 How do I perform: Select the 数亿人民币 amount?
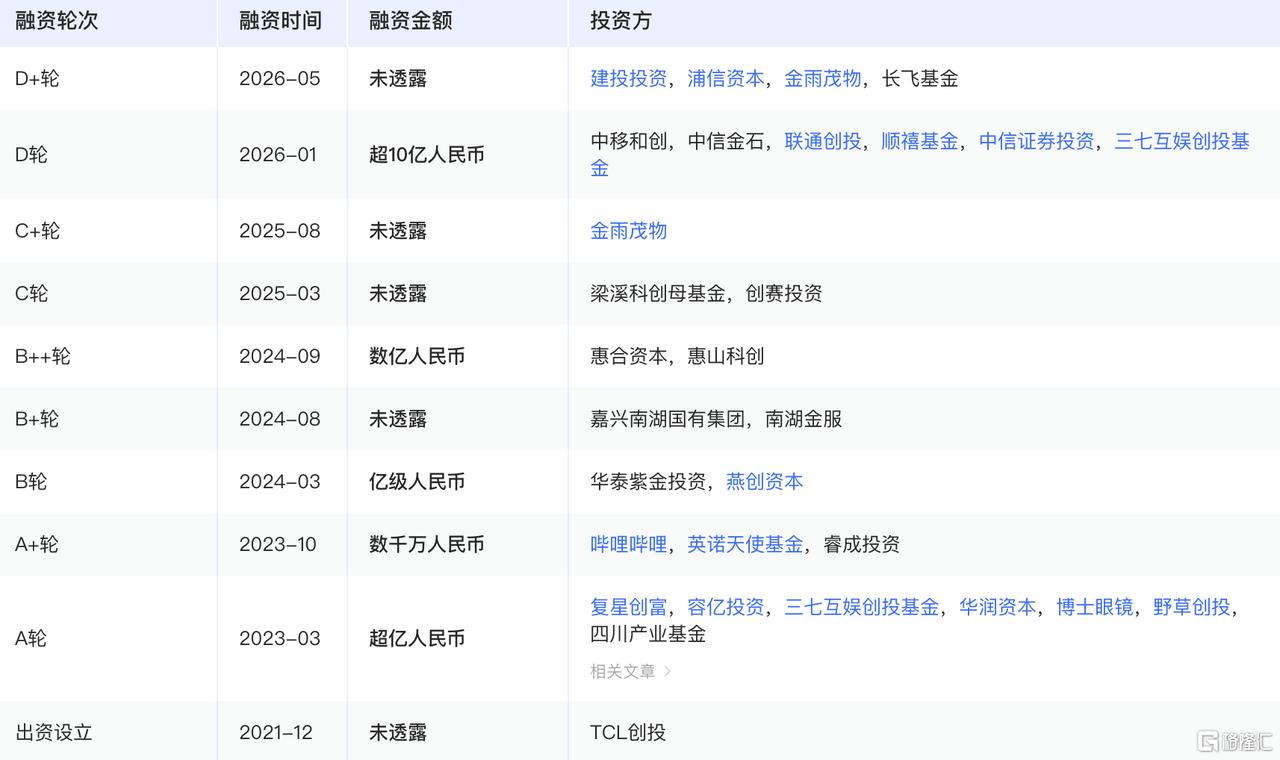click(x=417, y=356)
